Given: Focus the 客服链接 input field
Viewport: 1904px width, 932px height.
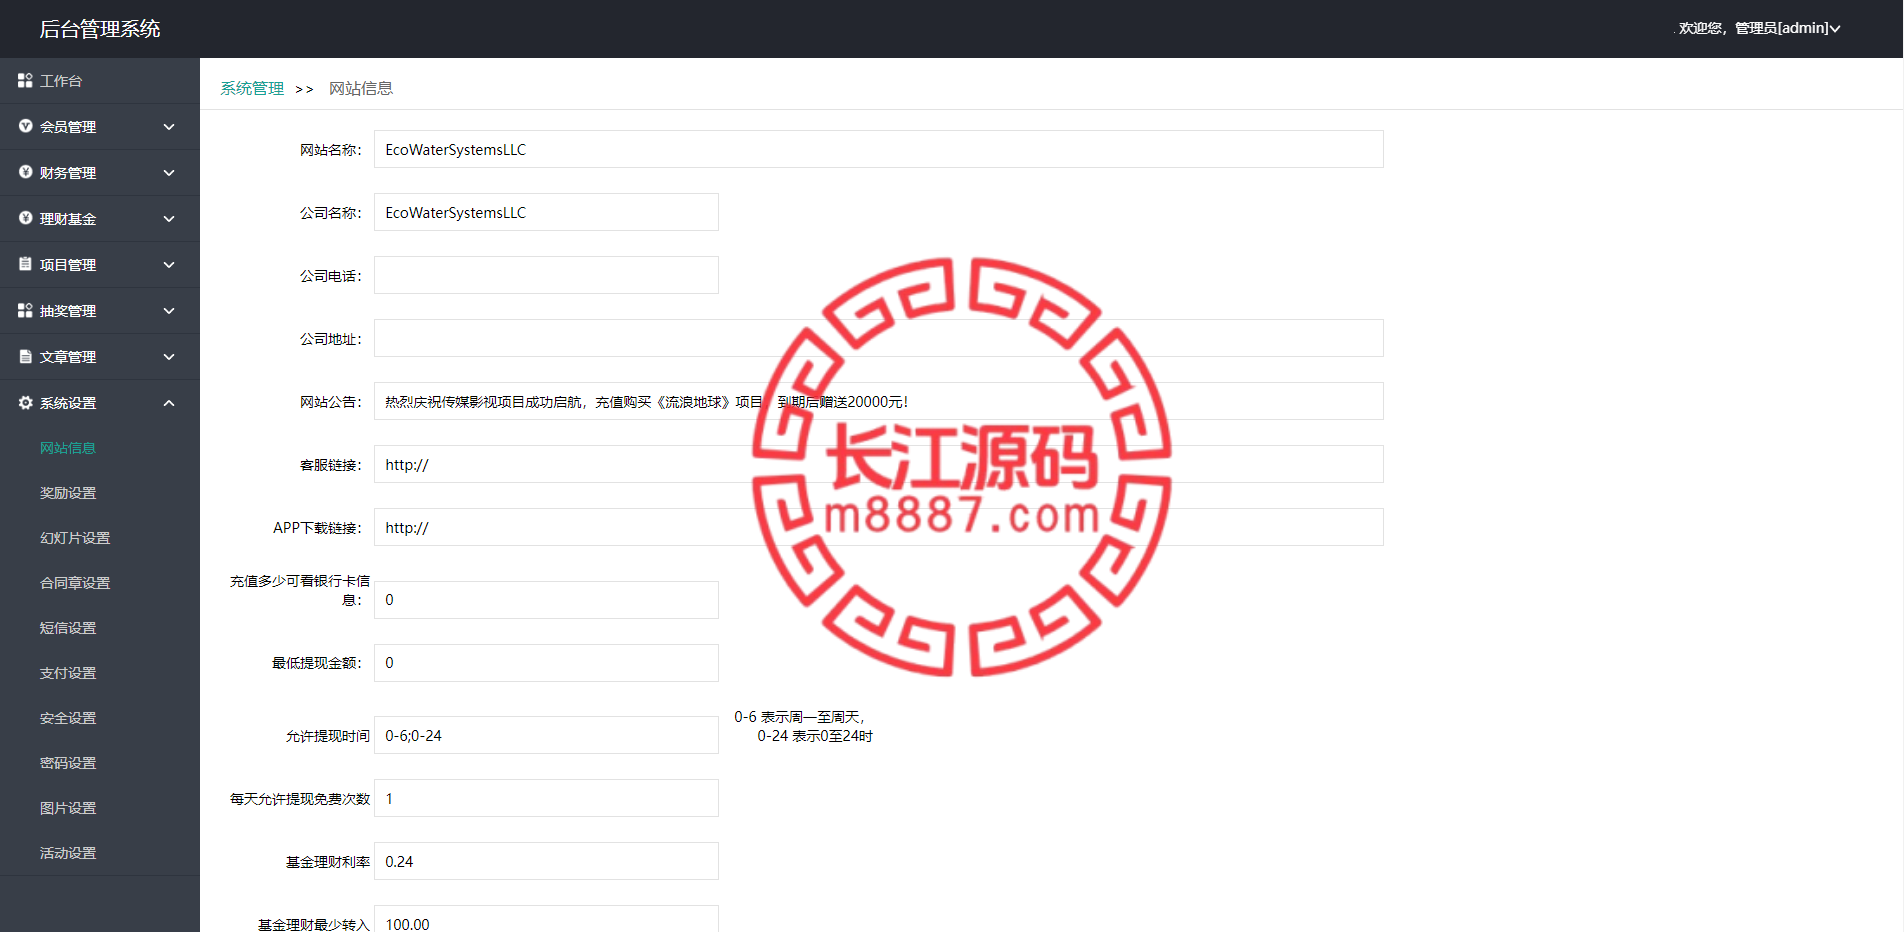Looking at the screenshot, I should click(x=879, y=464).
